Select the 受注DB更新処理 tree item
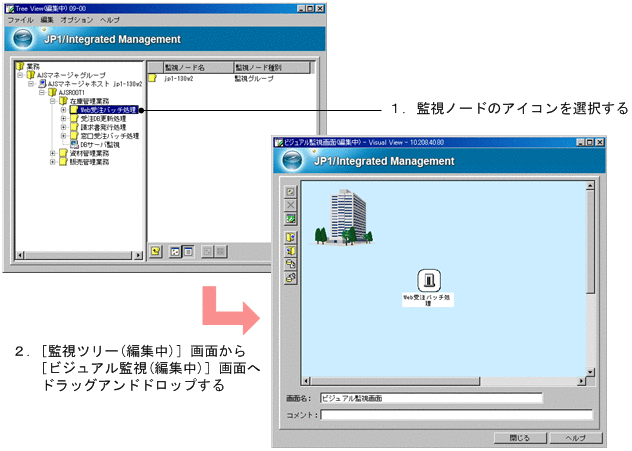The width and height of the screenshot is (632, 451). tap(103, 118)
